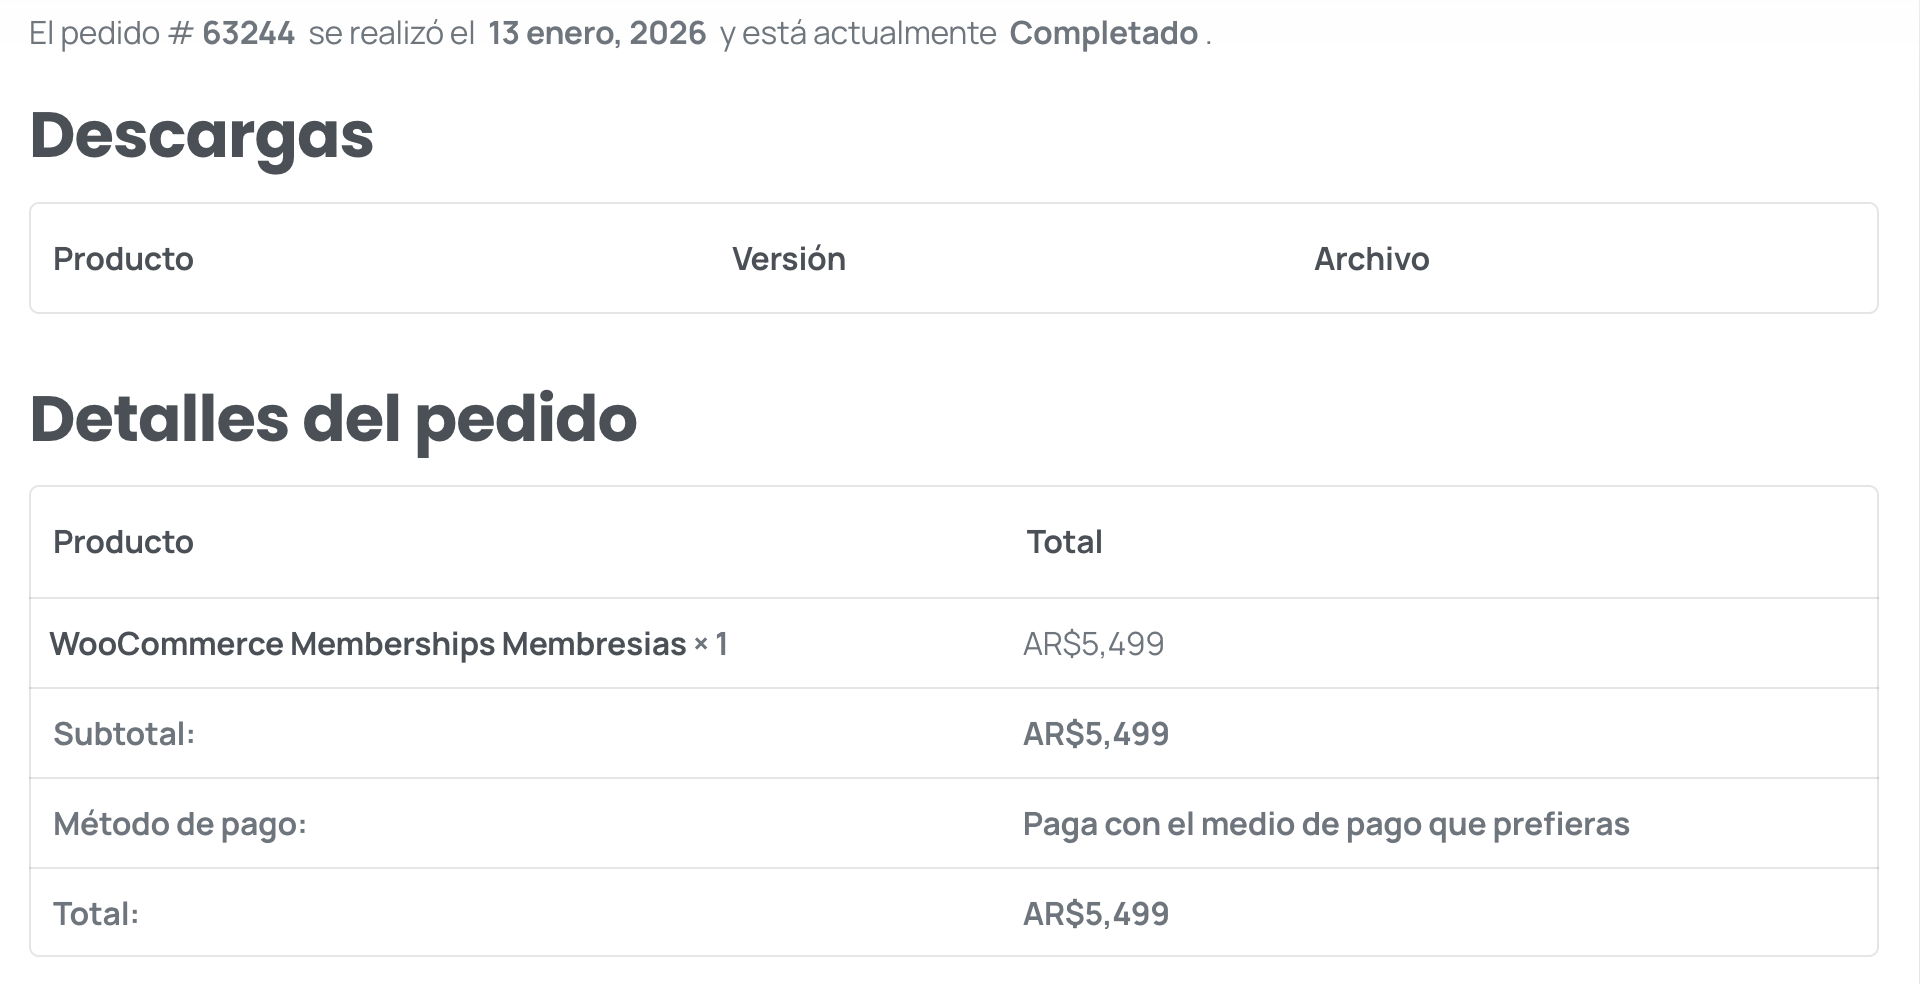Click the Subtotal amount AR$5,499
This screenshot has width=1920, height=984.
1095,734
